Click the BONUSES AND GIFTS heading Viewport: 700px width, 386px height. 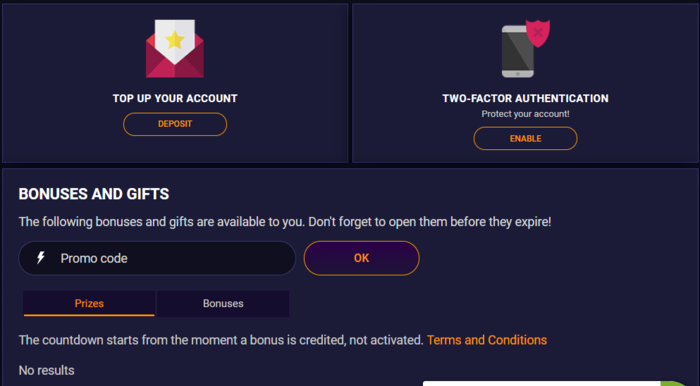[94, 194]
